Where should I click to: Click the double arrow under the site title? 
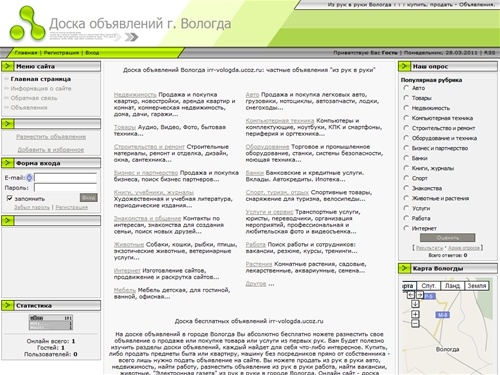tap(131, 37)
